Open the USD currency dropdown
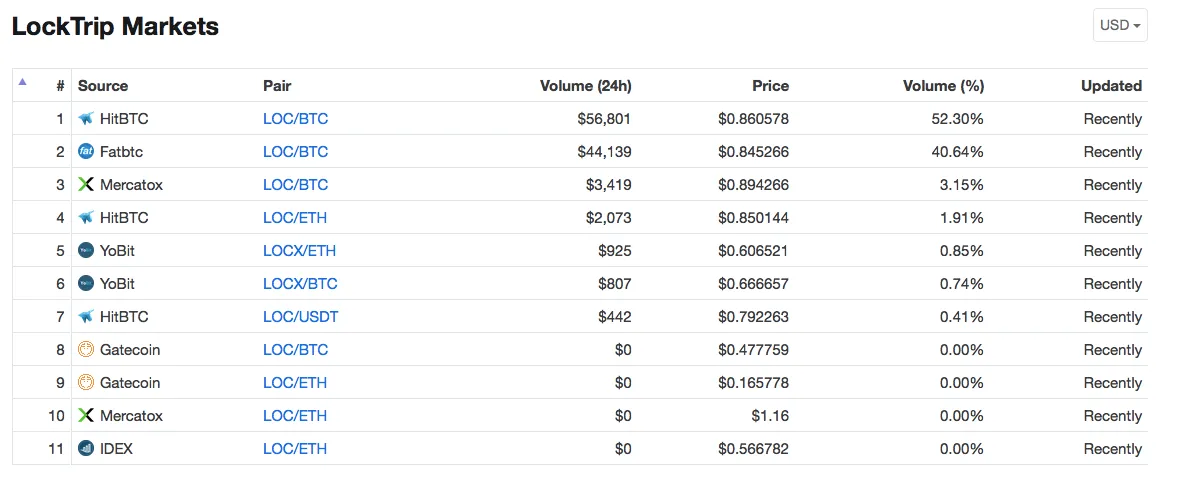1182x484 pixels. pyautogui.click(x=1120, y=25)
